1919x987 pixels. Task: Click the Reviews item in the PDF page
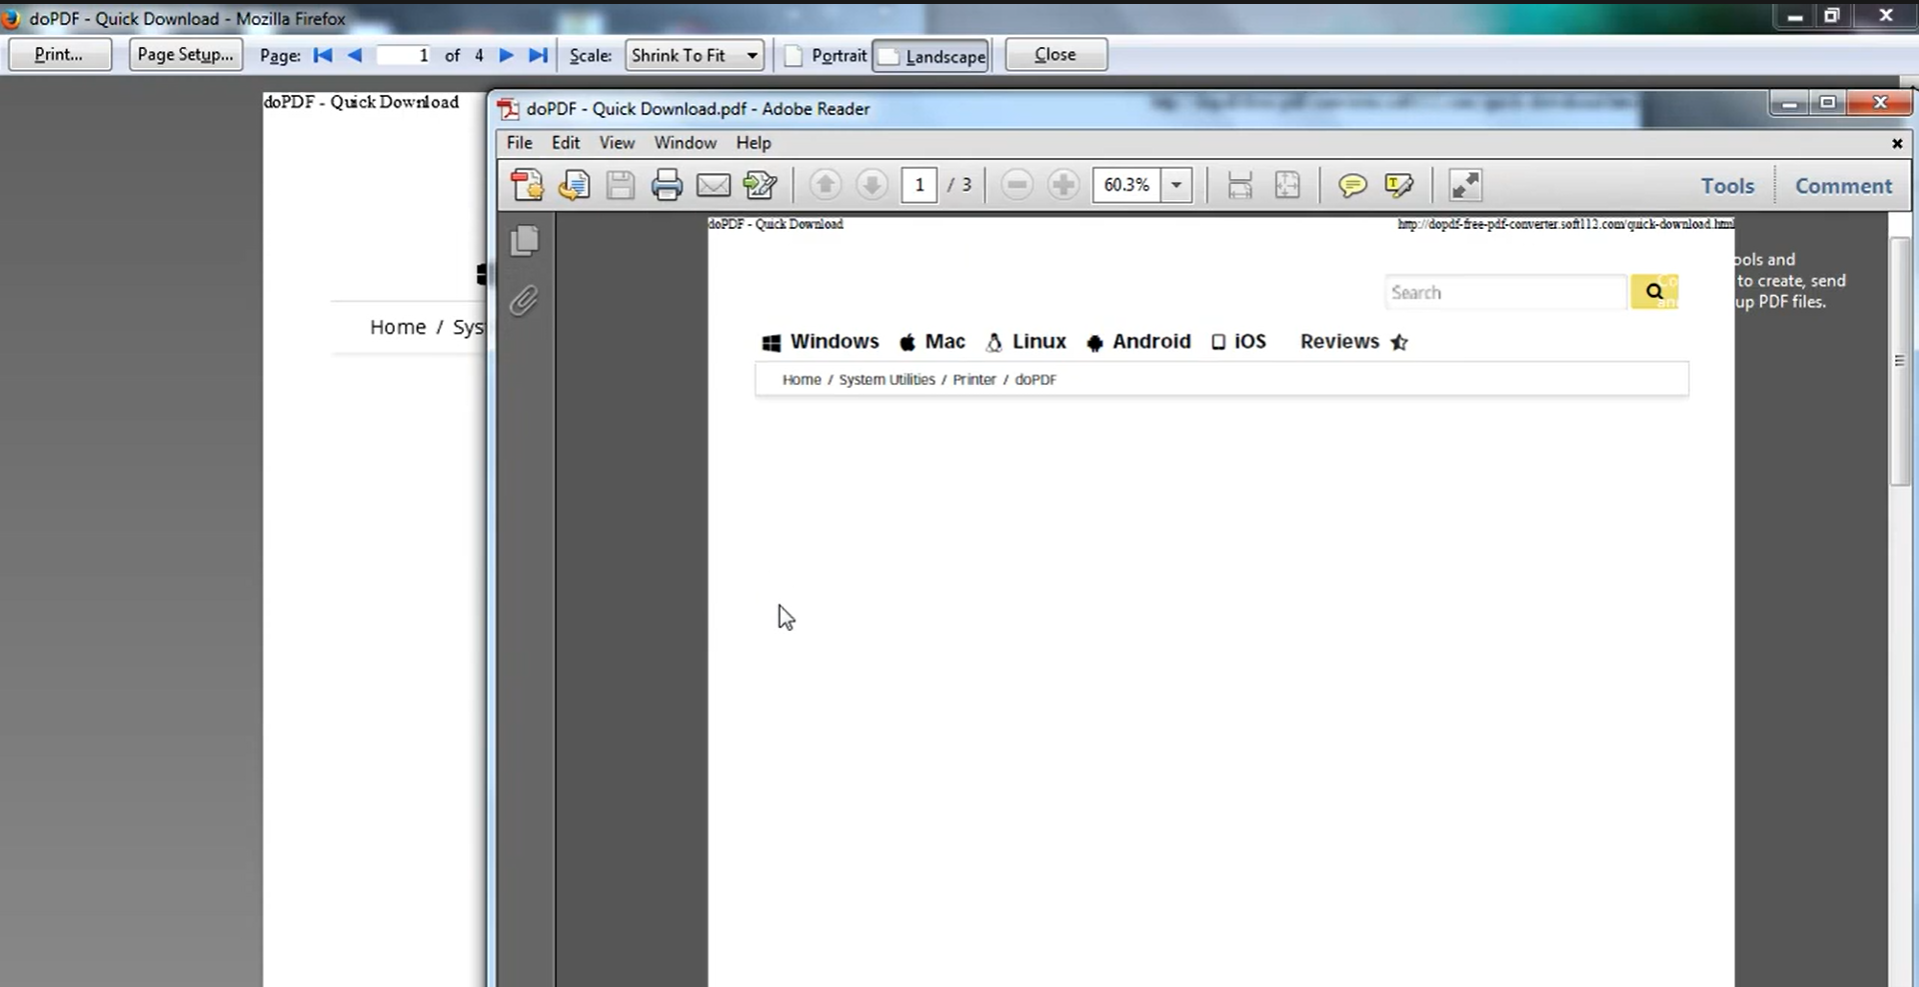pyautogui.click(x=1354, y=342)
